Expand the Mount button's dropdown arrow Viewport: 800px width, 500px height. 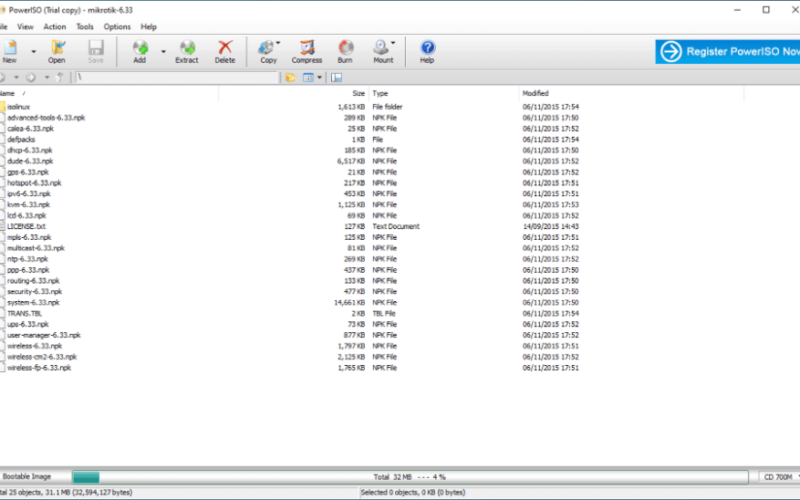393,43
